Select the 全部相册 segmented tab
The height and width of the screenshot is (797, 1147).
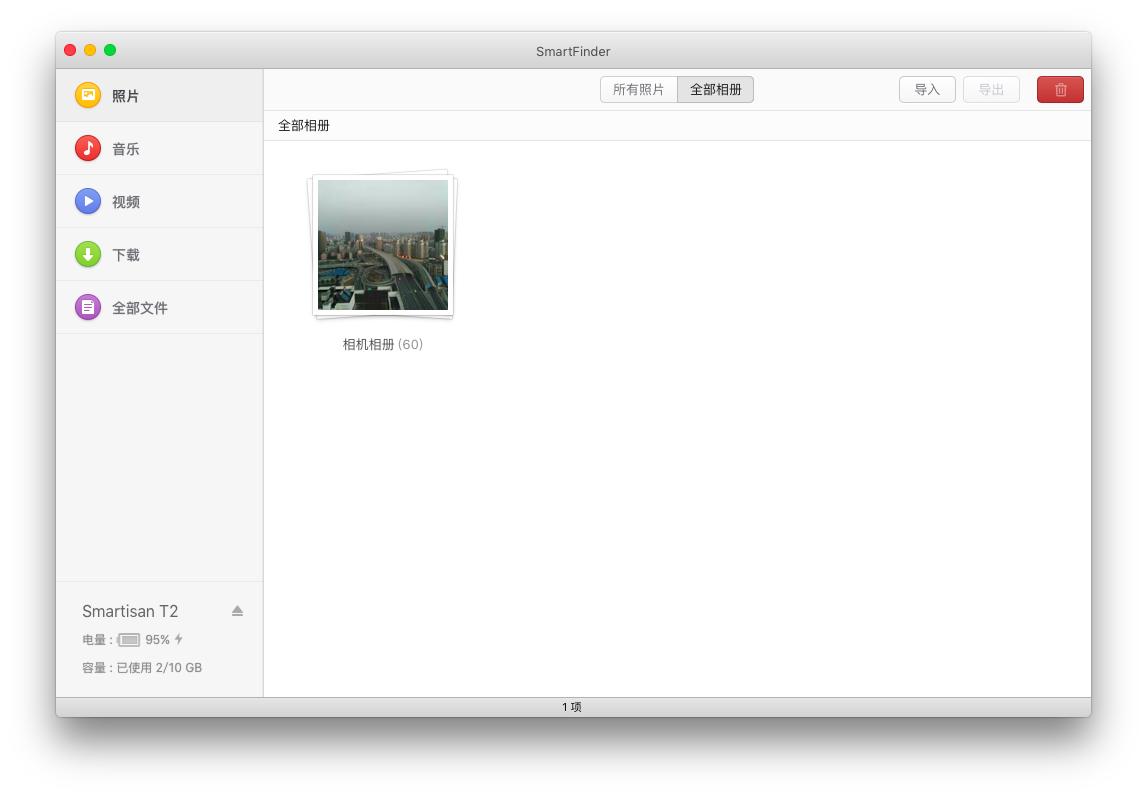click(716, 90)
